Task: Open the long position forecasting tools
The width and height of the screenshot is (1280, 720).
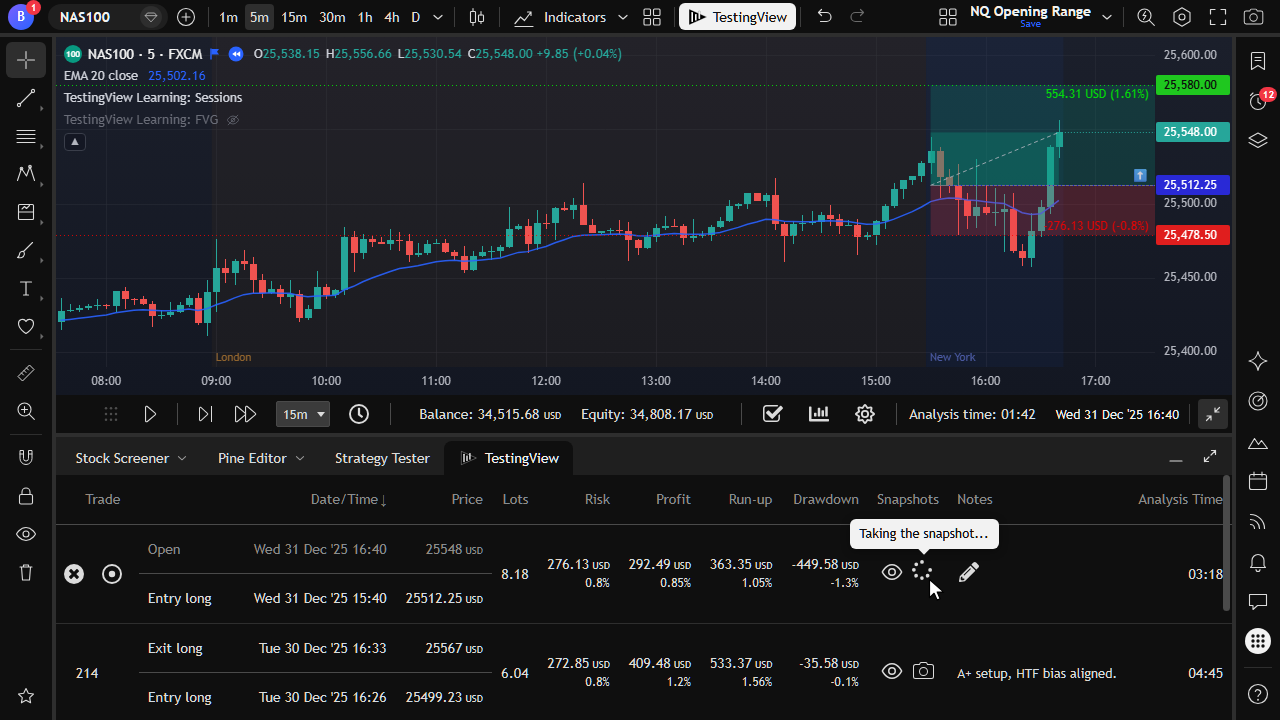Action: [x=26, y=212]
